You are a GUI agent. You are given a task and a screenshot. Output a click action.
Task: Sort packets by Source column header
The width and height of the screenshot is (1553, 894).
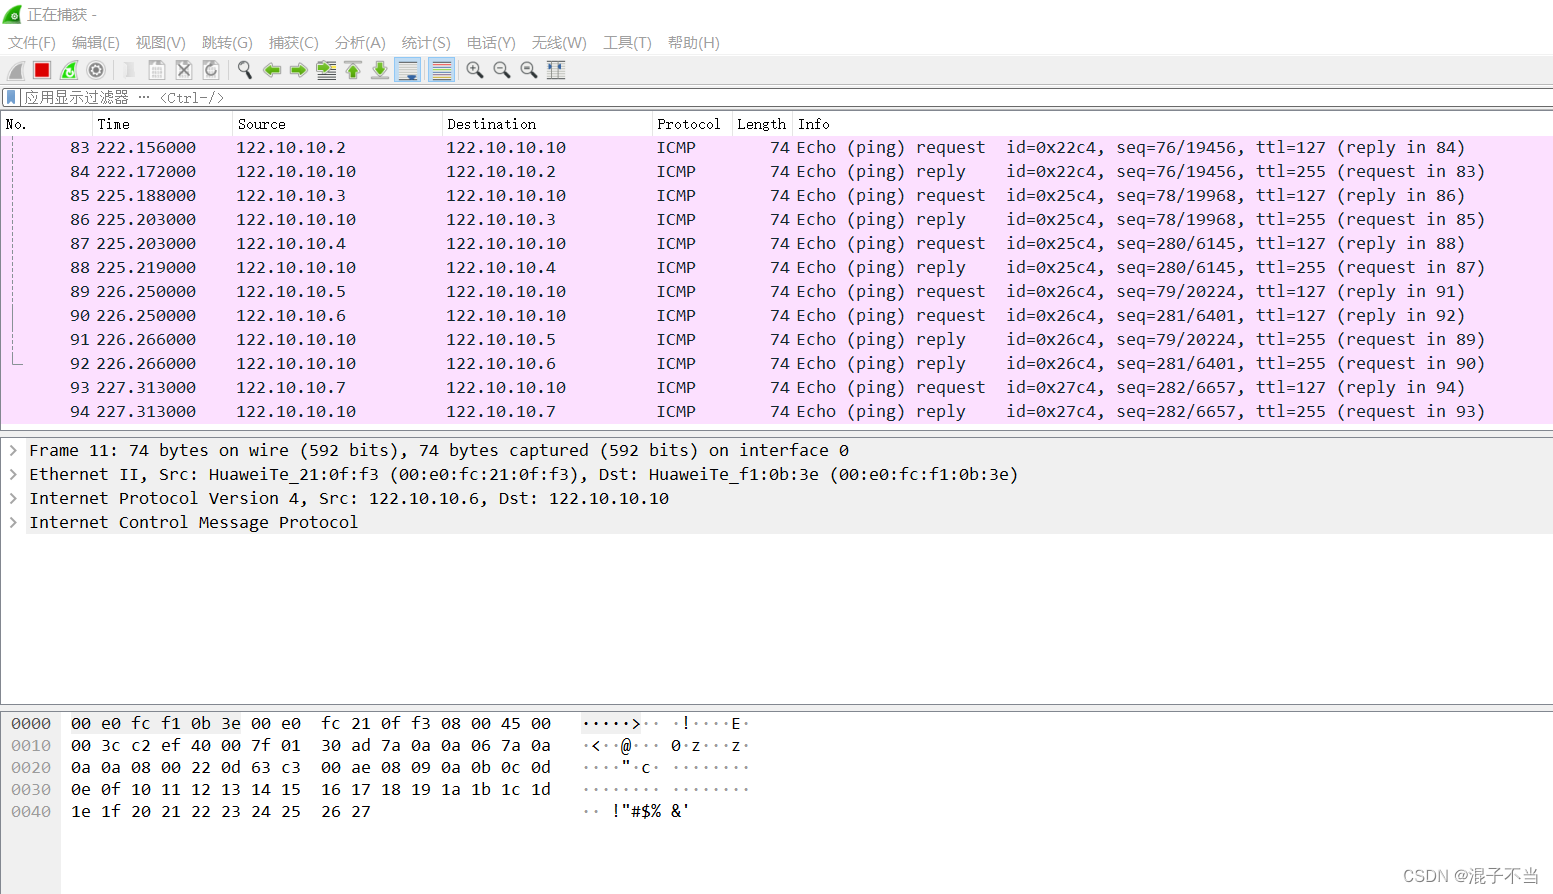tap(337, 124)
